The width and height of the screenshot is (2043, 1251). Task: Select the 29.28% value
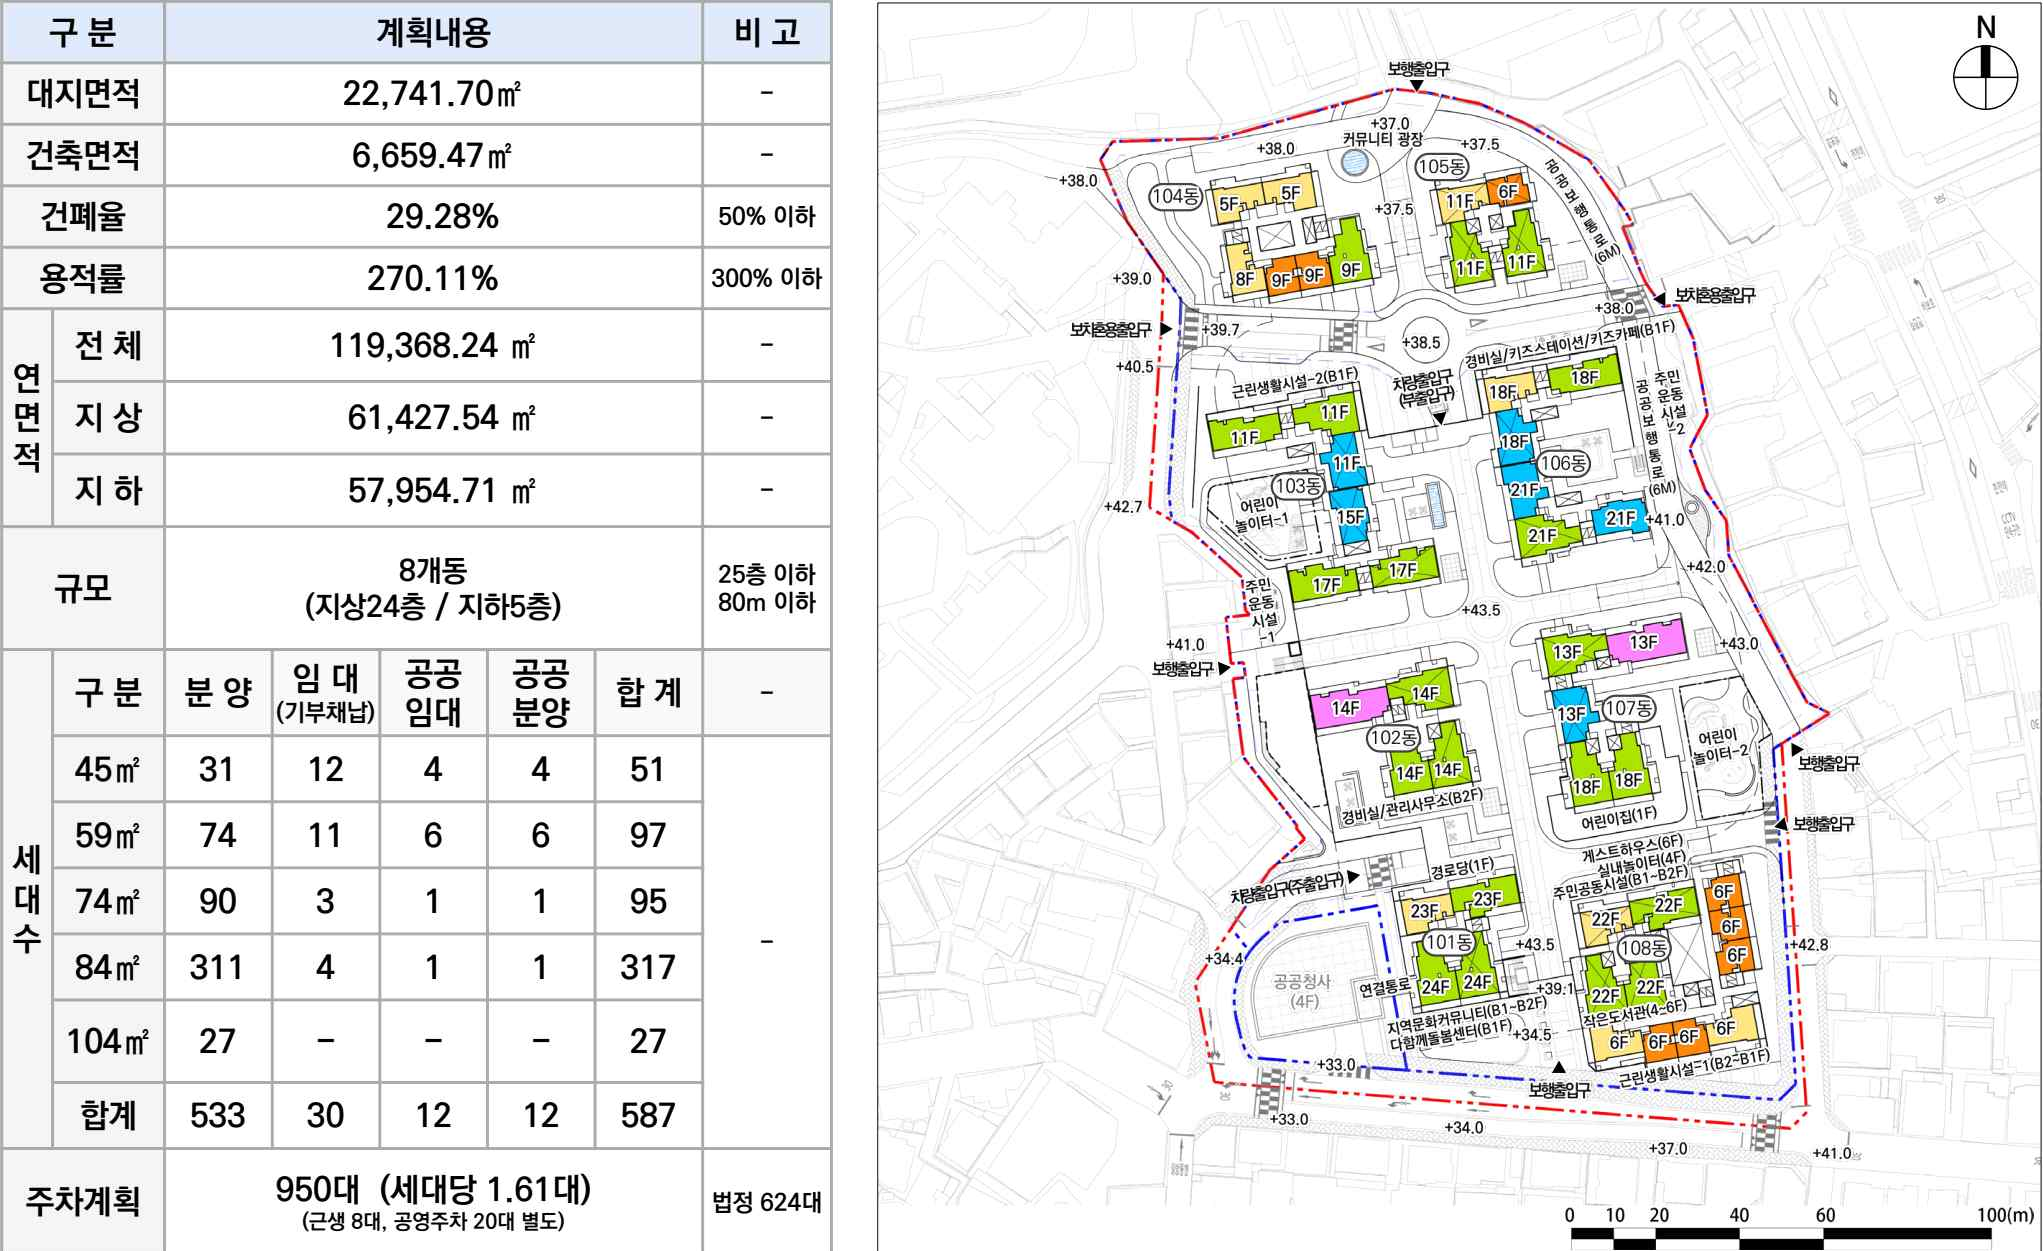pos(442,216)
